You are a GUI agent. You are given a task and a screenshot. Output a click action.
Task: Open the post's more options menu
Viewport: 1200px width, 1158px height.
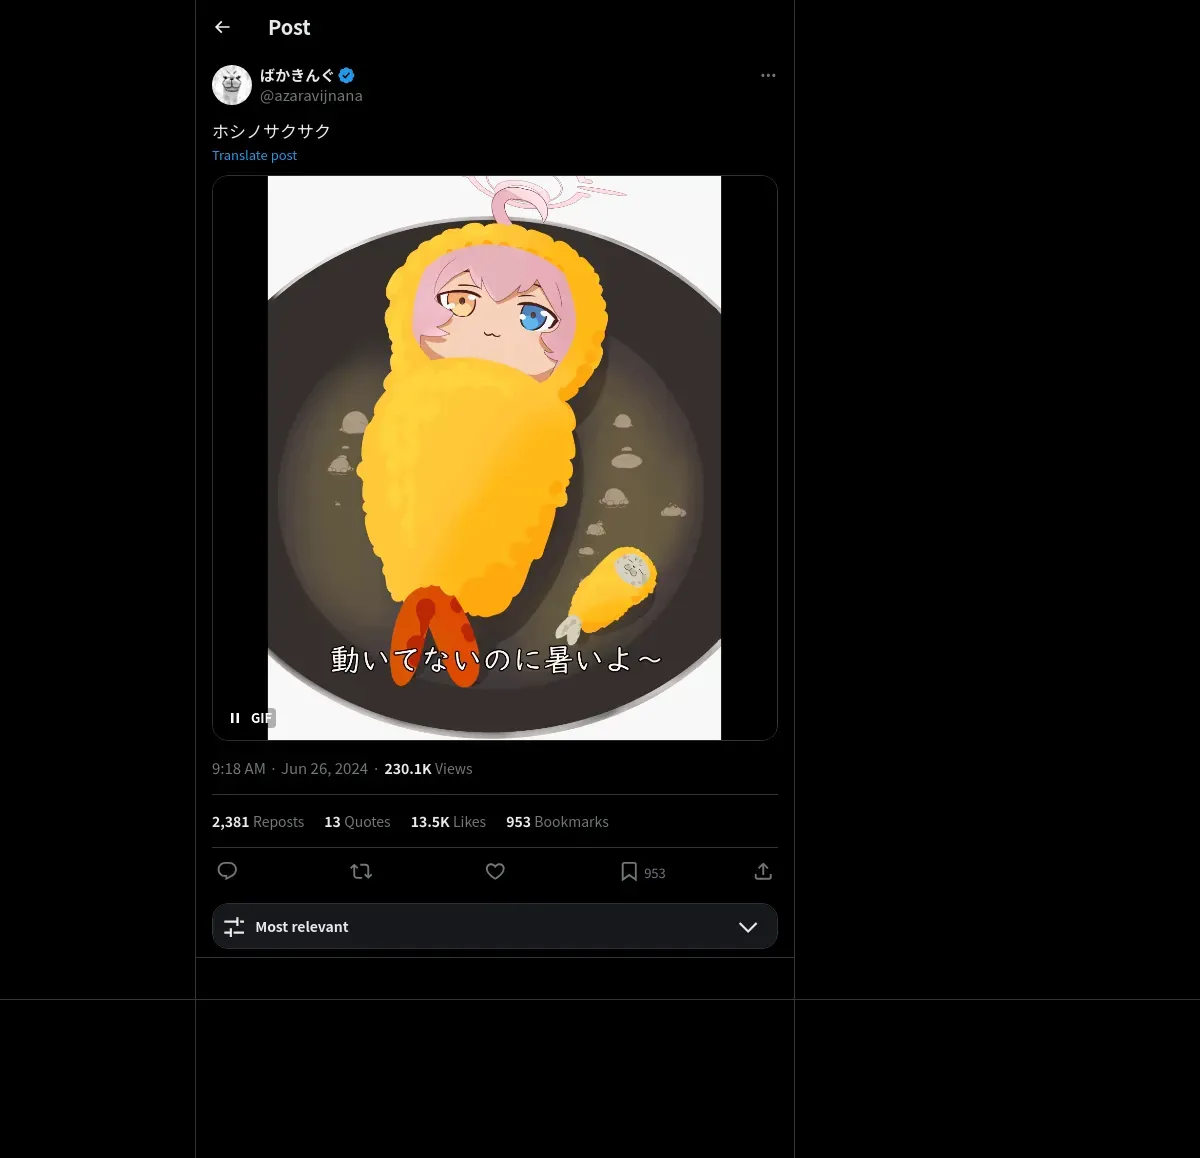[768, 76]
